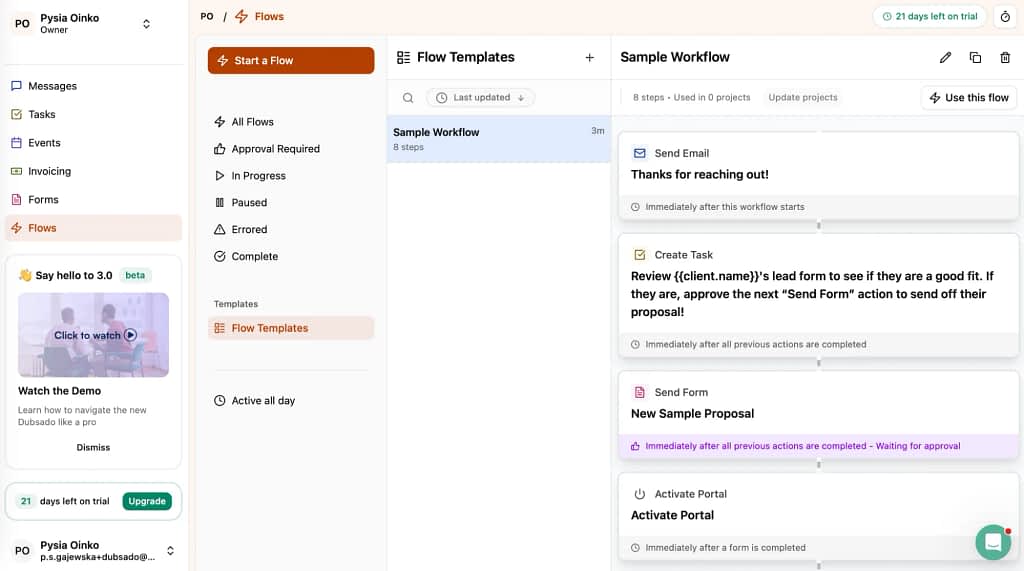
Task: Select the Sample Workflow template row
Action: (498, 139)
